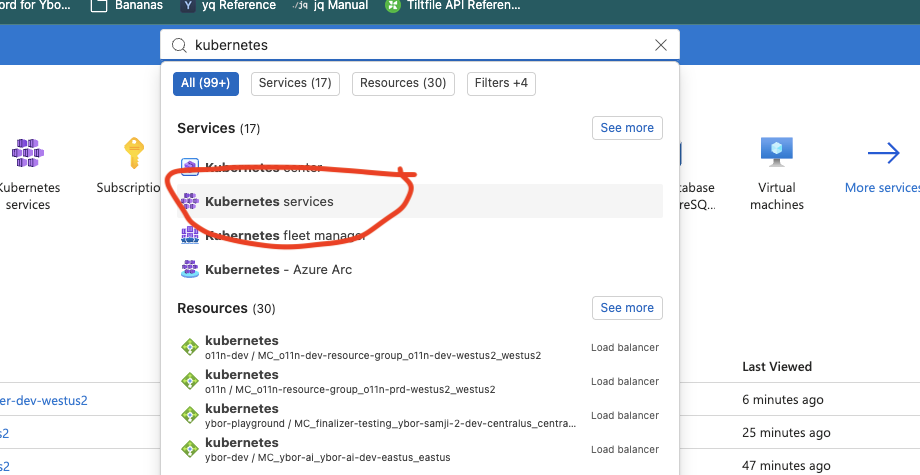The image size is (920, 475).
Task: Open jq Manual bookmark
Action: pos(330,5)
